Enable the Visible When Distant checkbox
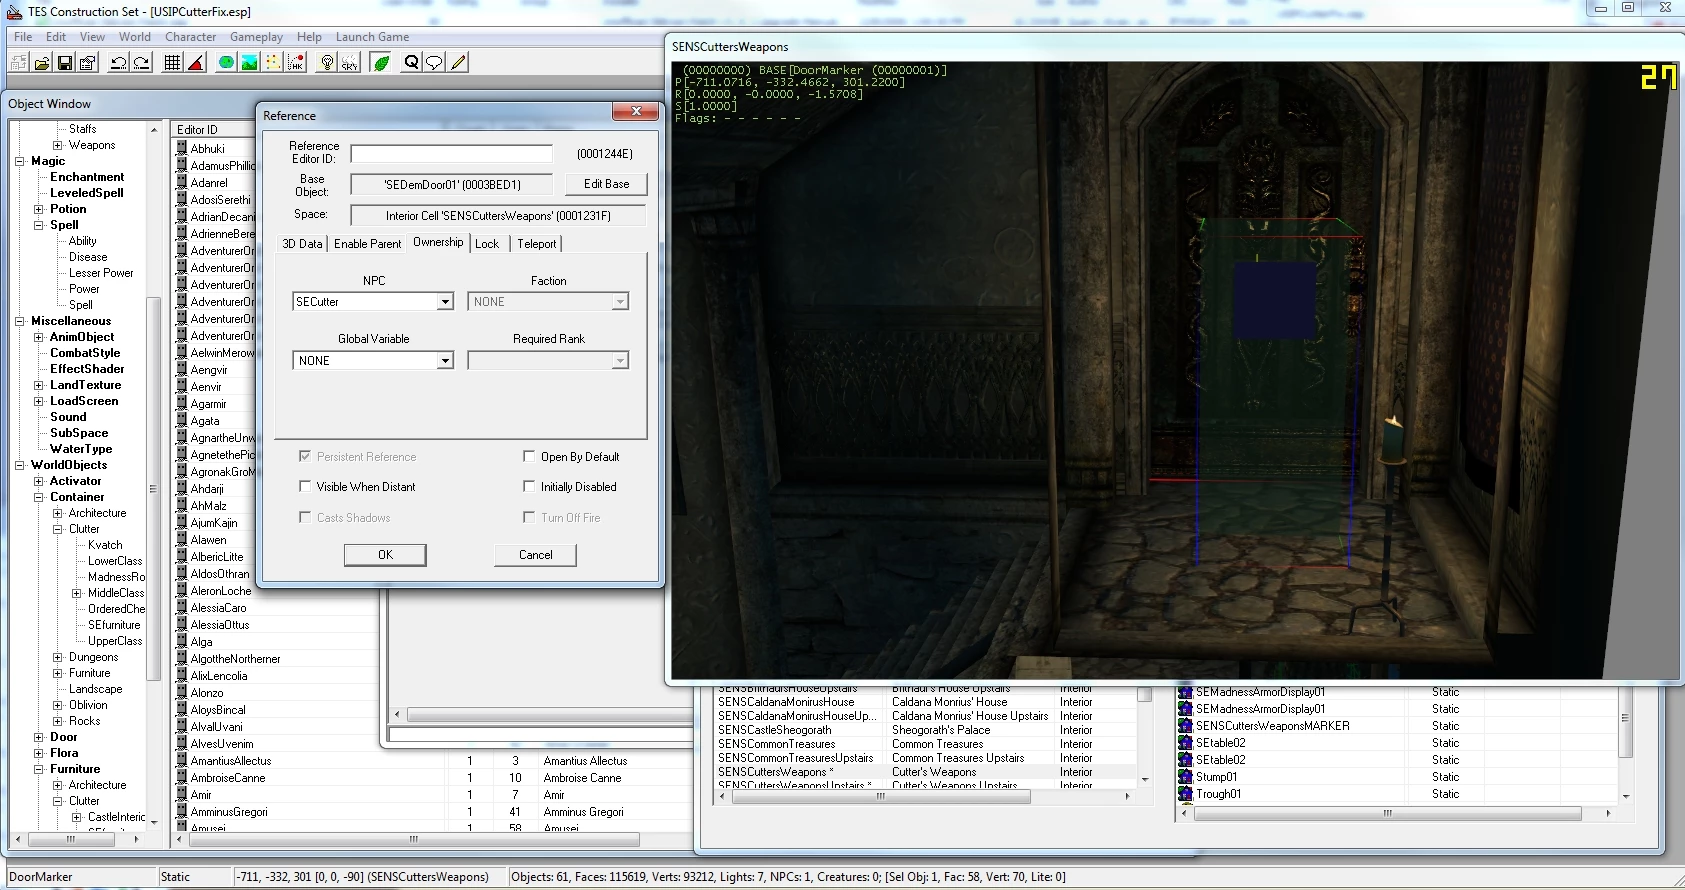 click(305, 486)
